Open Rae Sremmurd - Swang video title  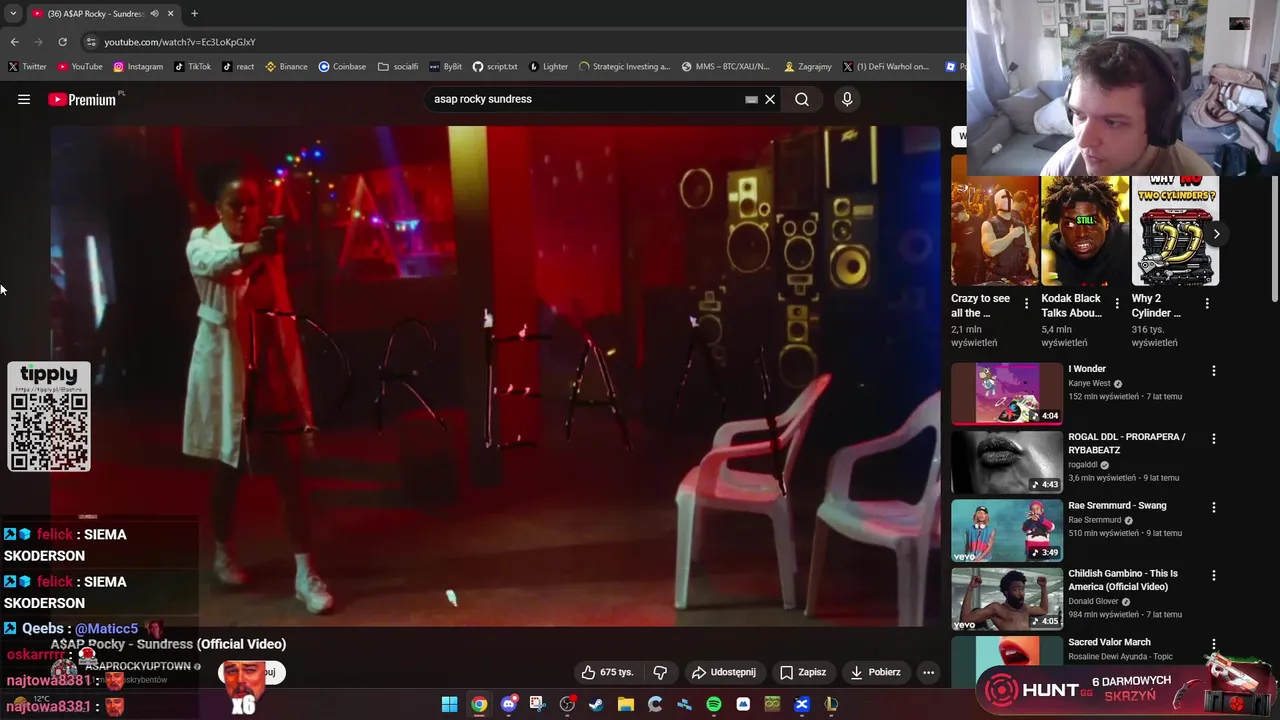1116,505
